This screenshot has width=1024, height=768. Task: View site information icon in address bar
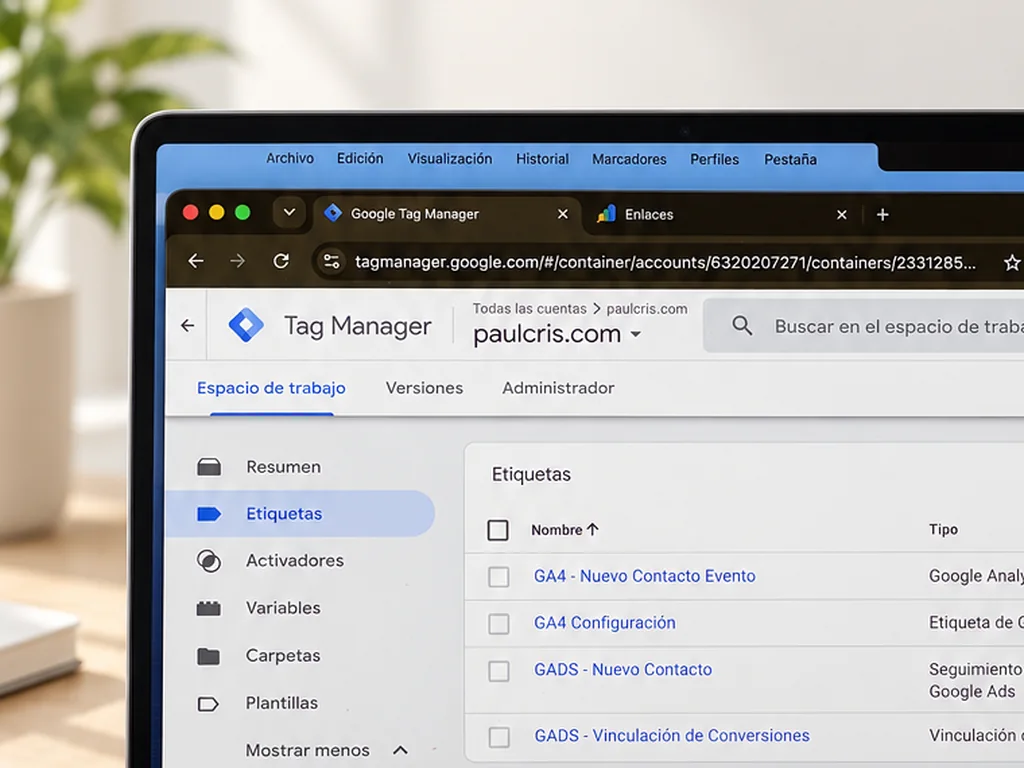(x=332, y=262)
